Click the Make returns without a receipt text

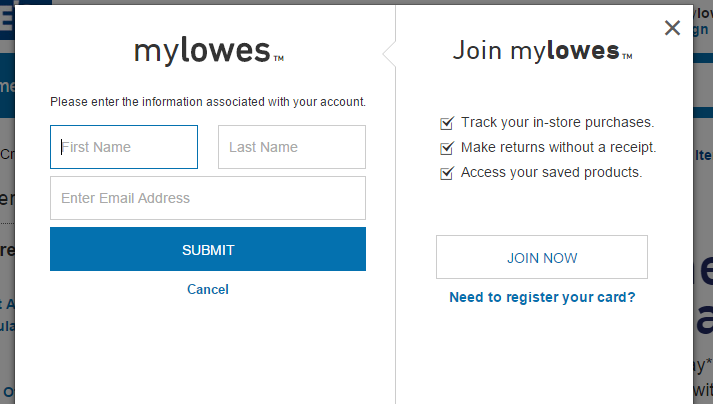click(x=558, y=147)
